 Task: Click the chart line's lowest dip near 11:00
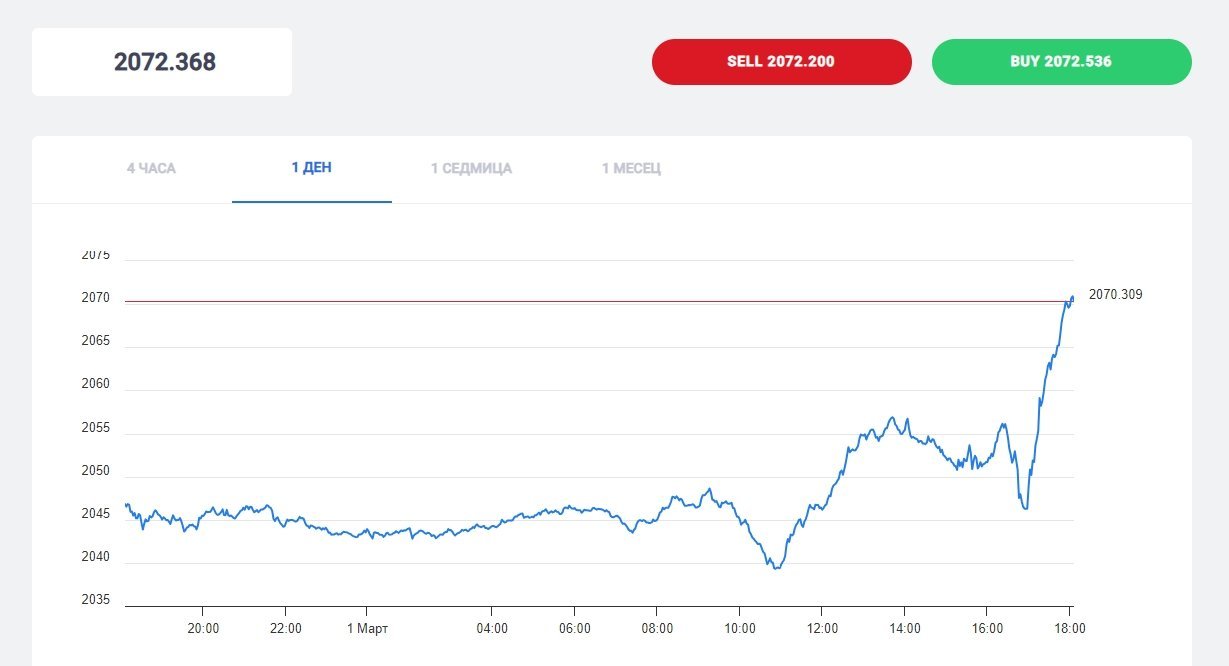776,567
